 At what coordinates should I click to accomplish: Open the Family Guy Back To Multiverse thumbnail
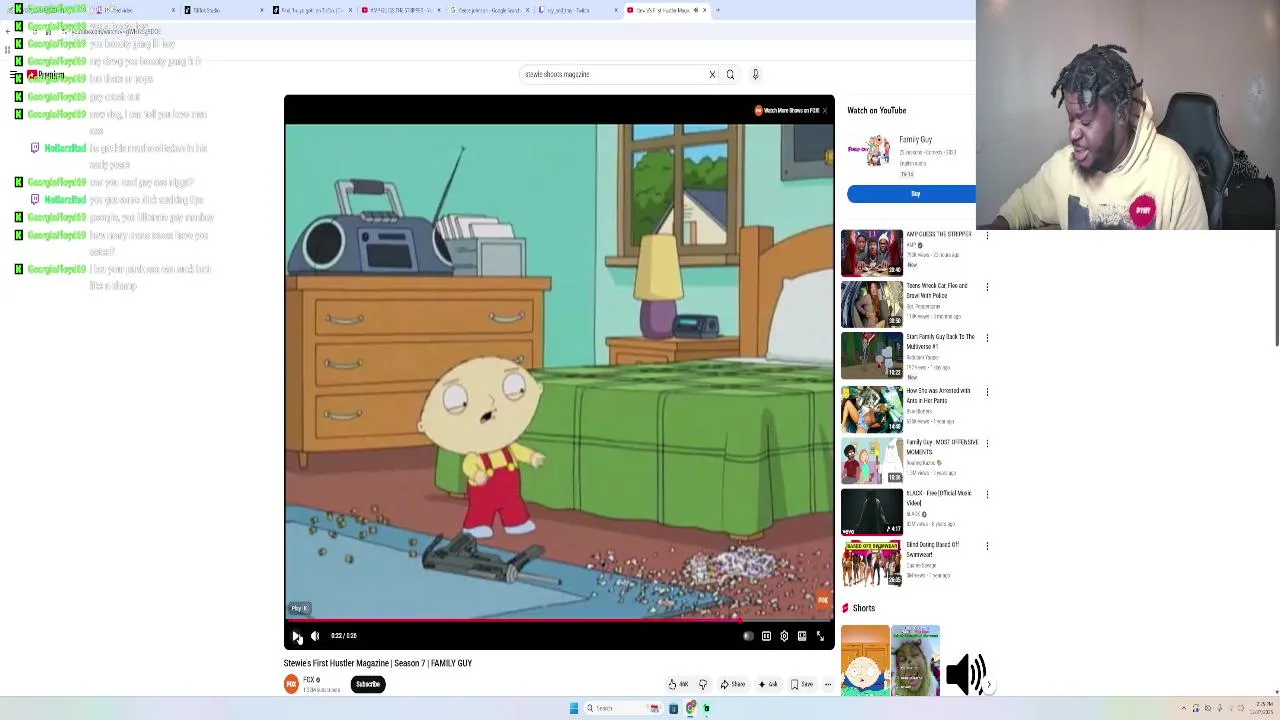click(872, 356)
